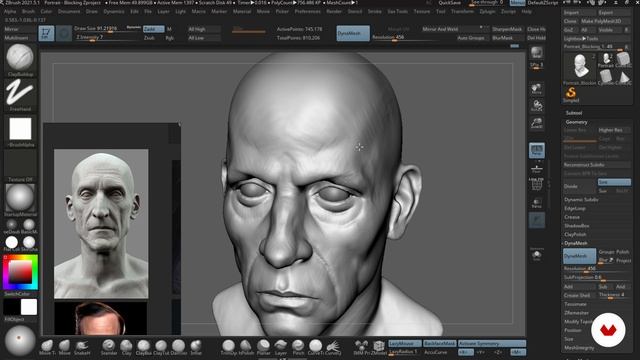Select the Inflate brush

[196, 347]
